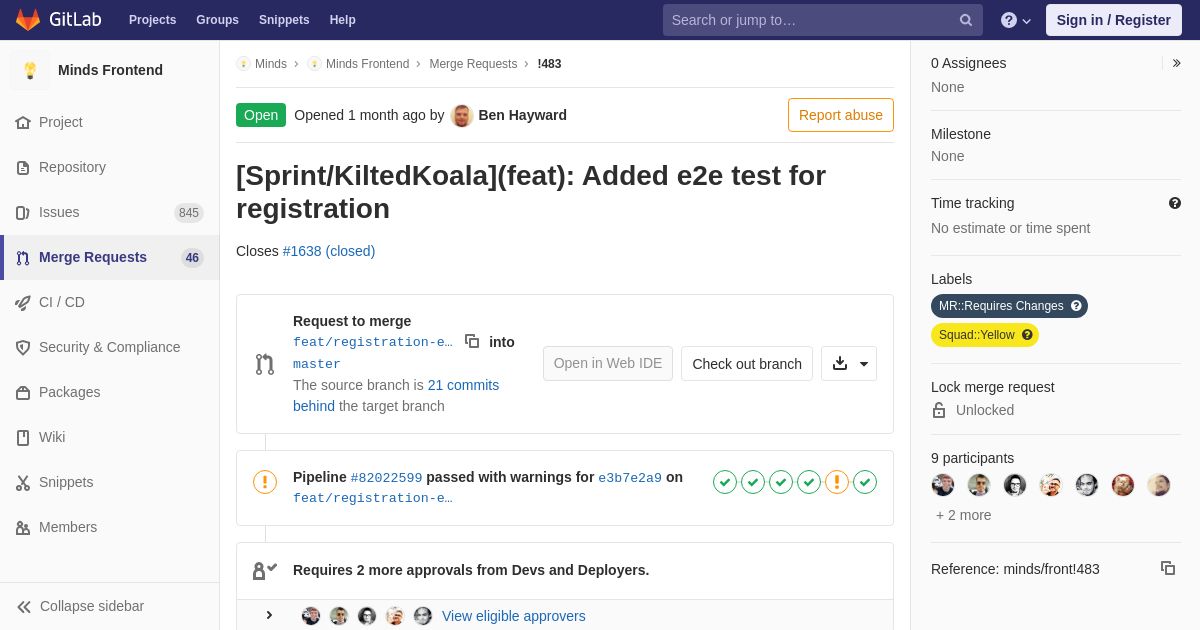1200x630 pixels.
Task: Click the Minds Frontend lightbulb avatar
Action: [x=30, y=70]
